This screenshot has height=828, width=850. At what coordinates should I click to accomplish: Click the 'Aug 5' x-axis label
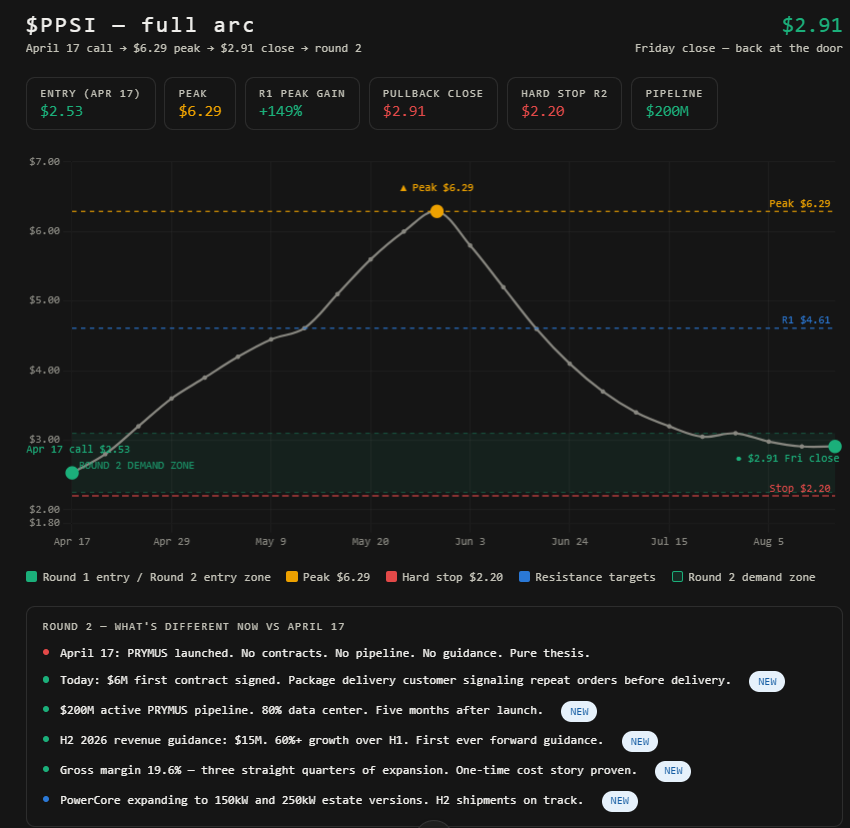(x=768, y=541)
